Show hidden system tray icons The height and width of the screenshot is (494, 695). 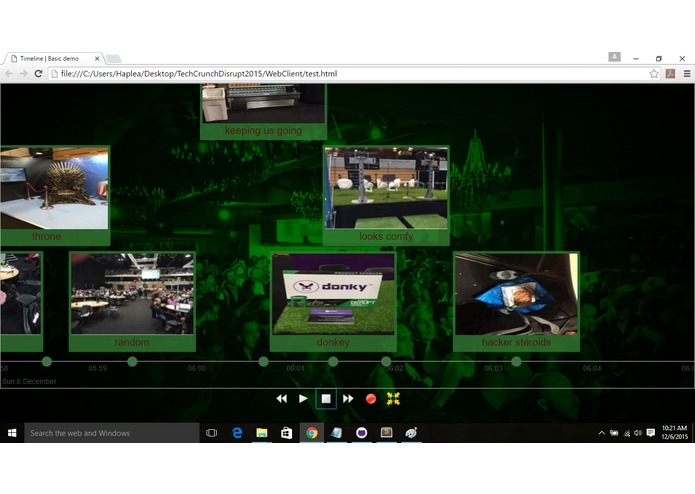[x=601, y=433]
